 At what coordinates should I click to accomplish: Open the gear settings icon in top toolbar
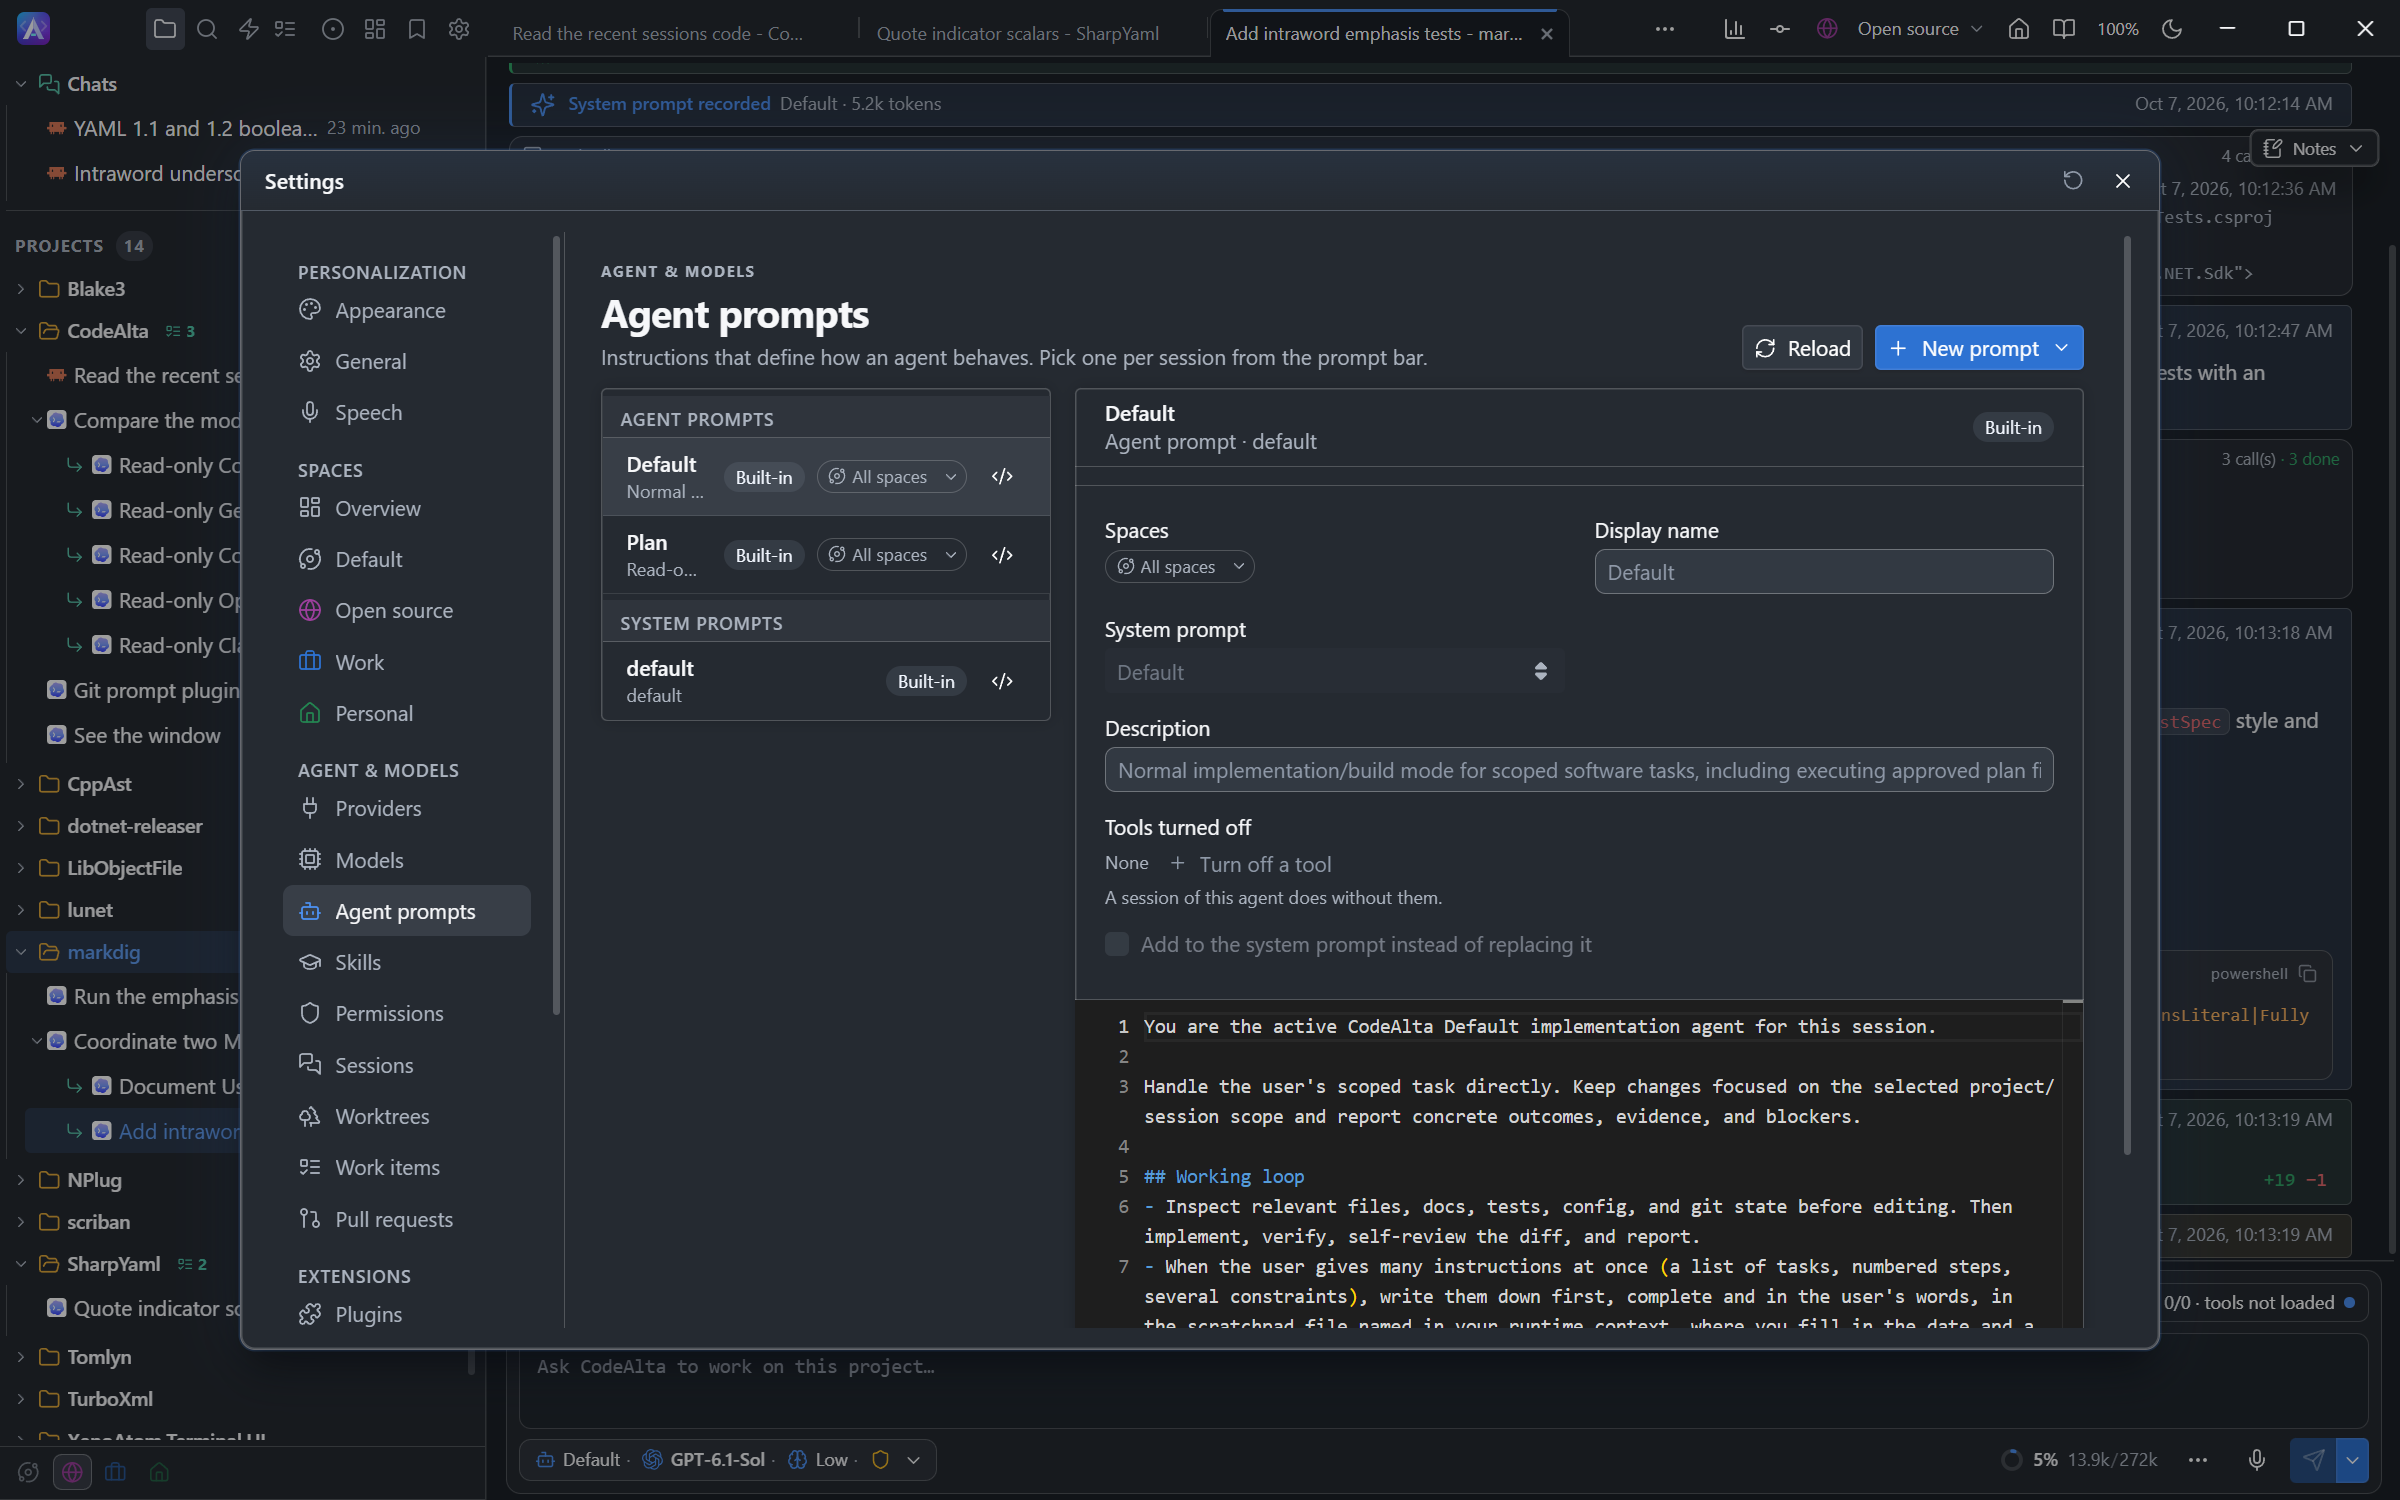pyautogui.click(x=459, y=29)
